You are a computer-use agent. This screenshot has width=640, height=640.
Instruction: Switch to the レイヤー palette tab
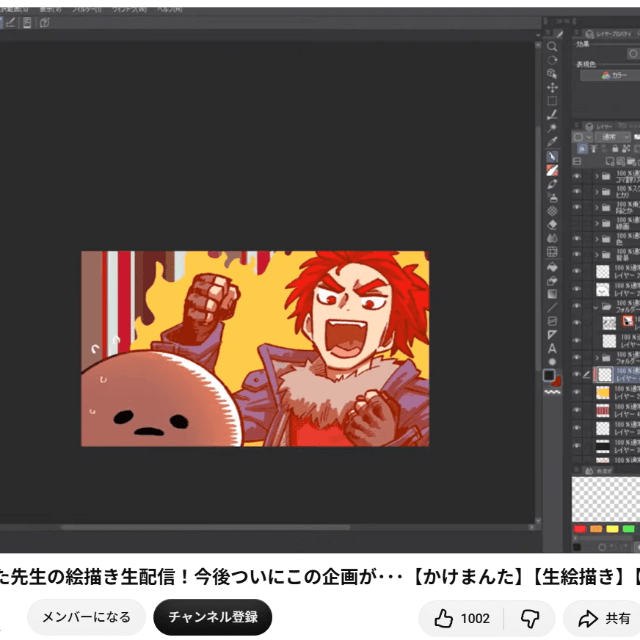tap(599, 126)
